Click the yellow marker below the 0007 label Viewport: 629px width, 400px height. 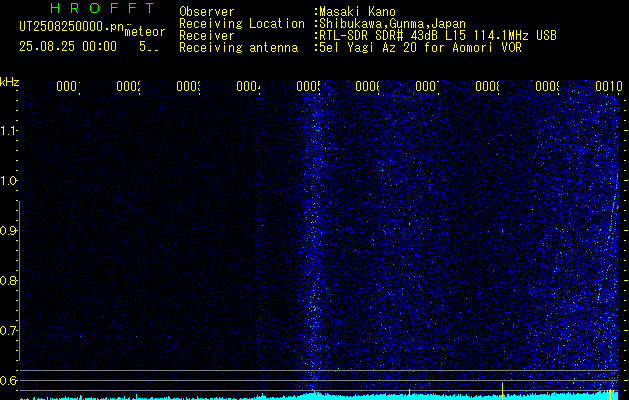[409, 394]
